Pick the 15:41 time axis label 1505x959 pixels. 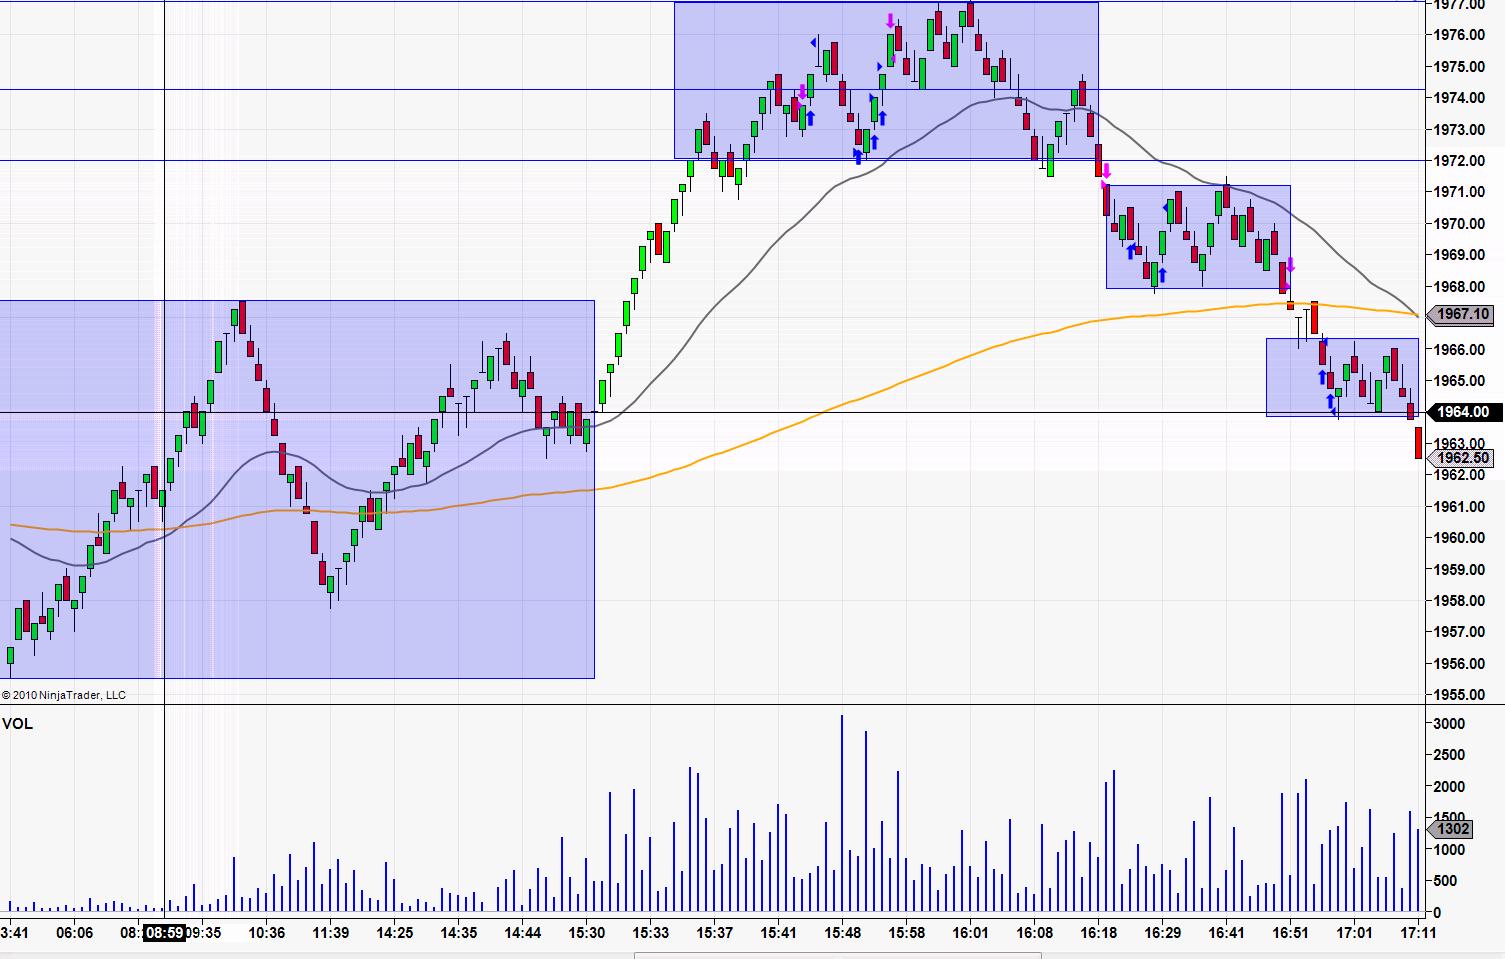tap(779, 933)
